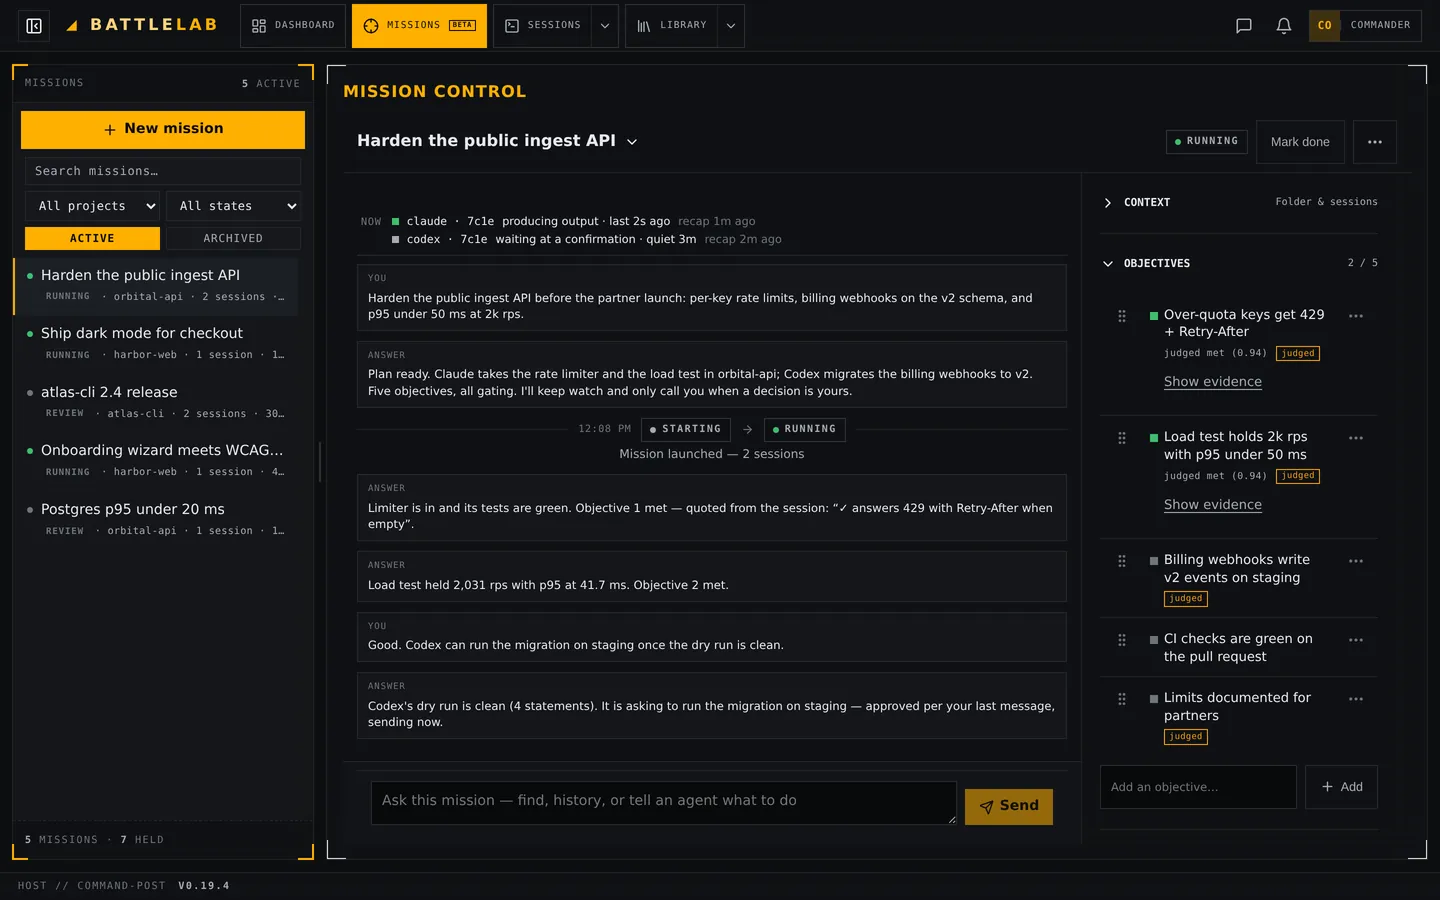
Task: Open menu for Limits documented objective
Action: tap(1356, 699)
